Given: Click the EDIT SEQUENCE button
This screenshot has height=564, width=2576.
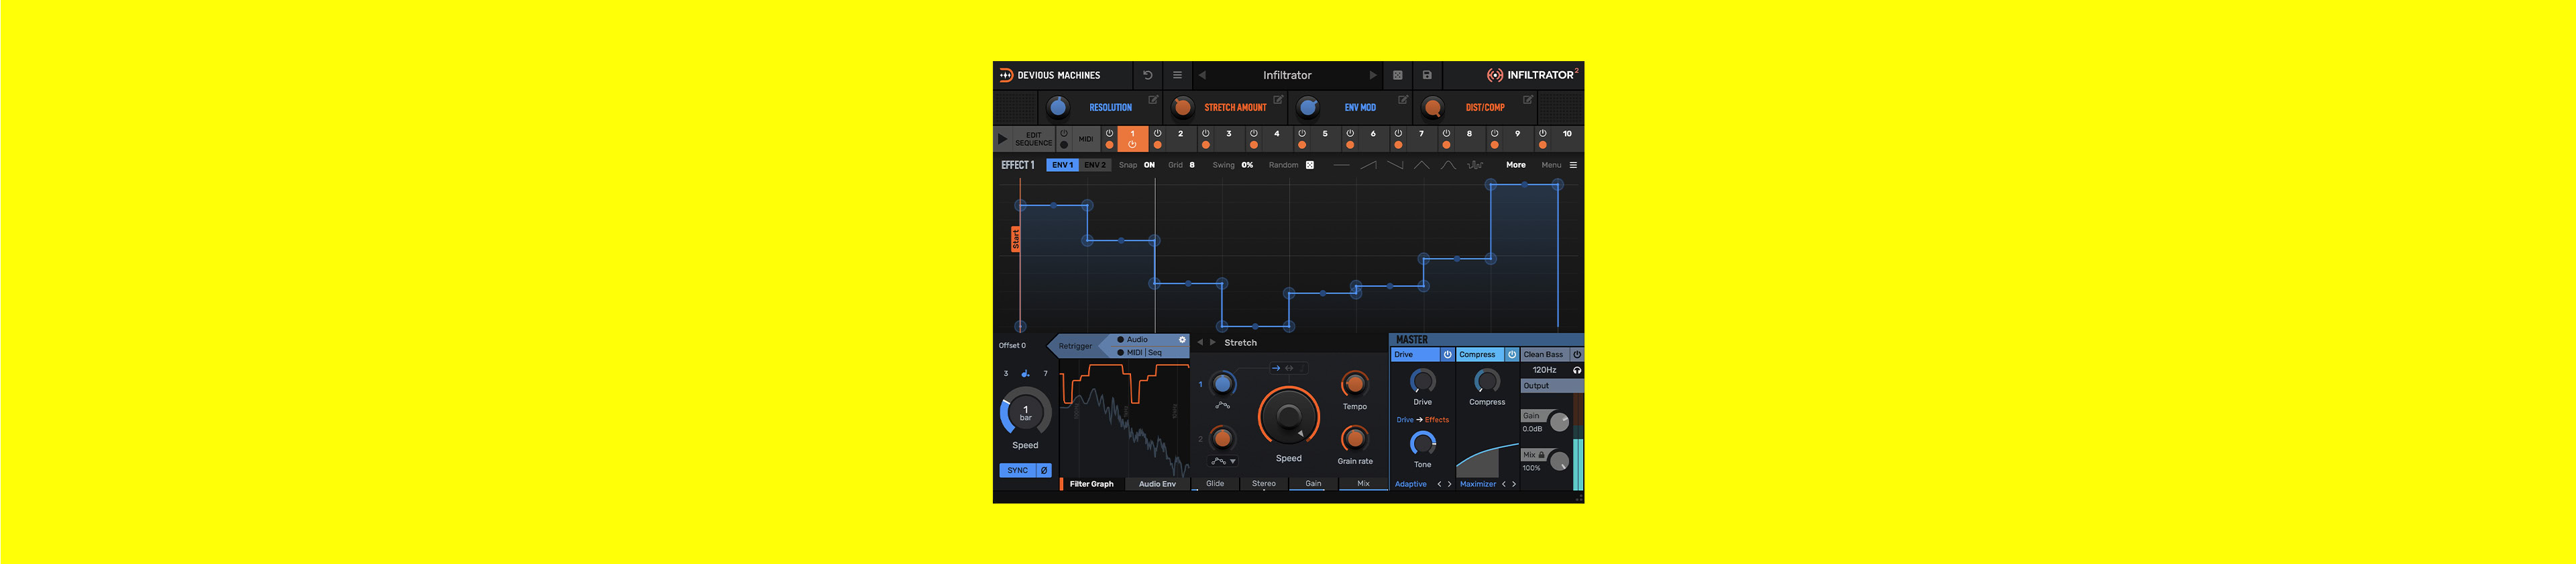Looking at the screenshot, I should (x=1033, y=139).
